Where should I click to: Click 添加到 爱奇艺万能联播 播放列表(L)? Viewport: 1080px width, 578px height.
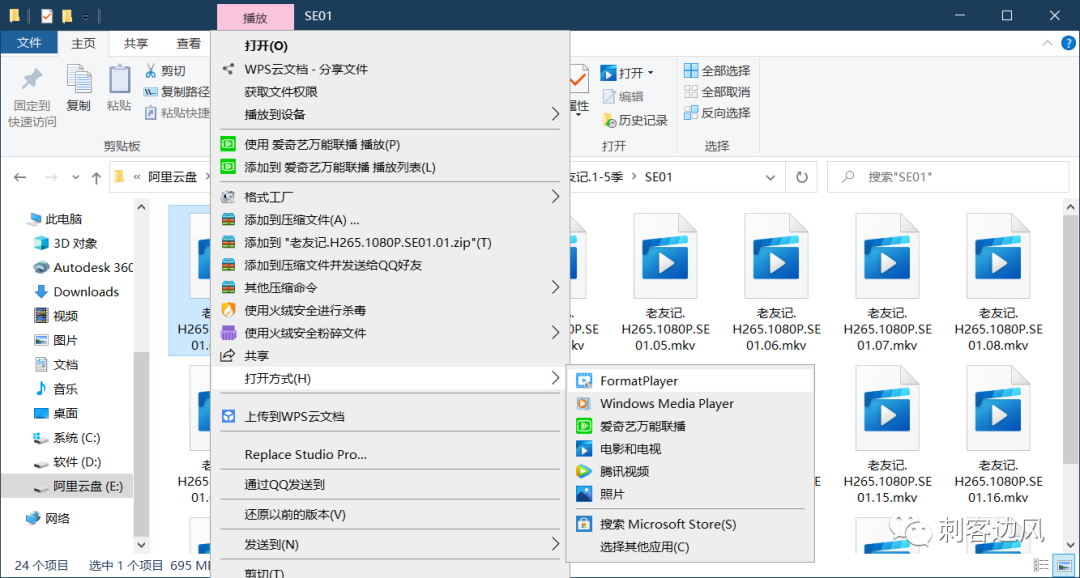pyautogui.click(x=390, y=167)
